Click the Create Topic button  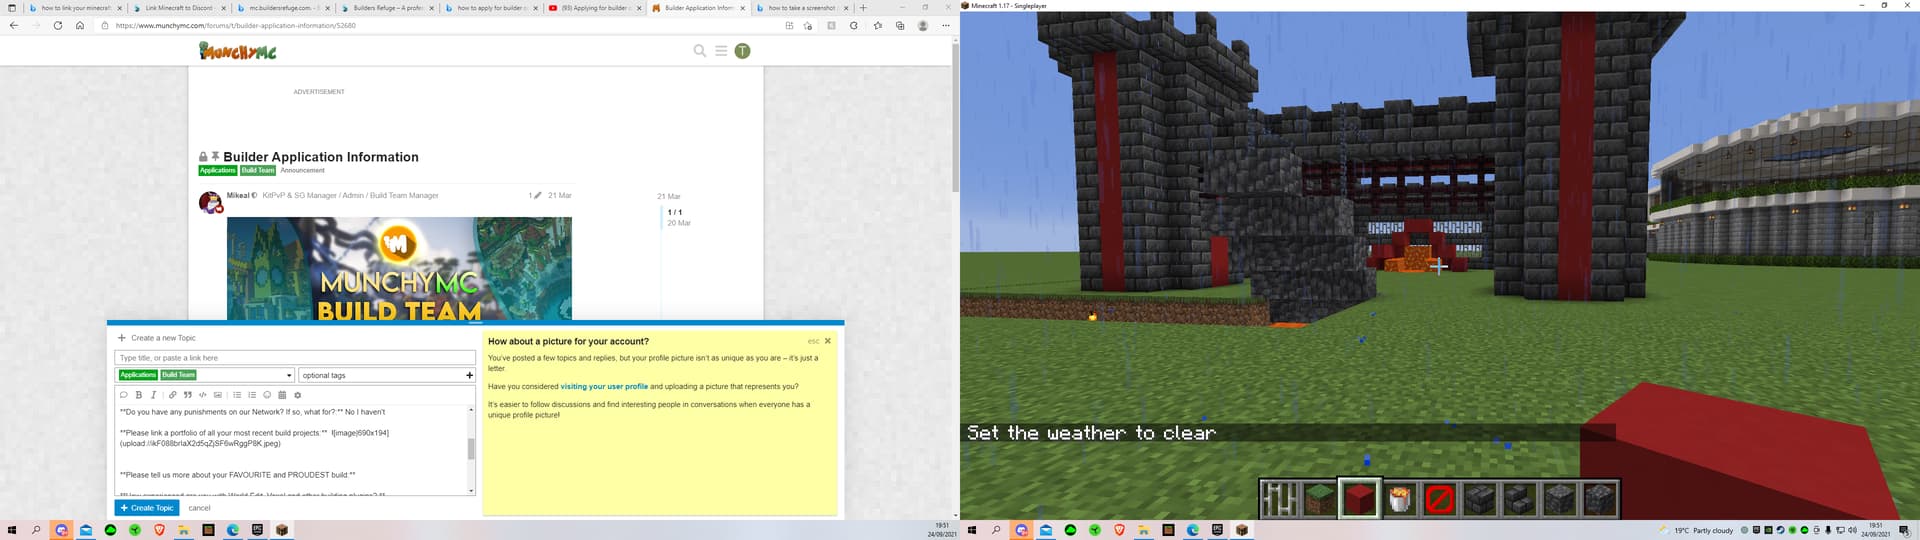point(147,508)
